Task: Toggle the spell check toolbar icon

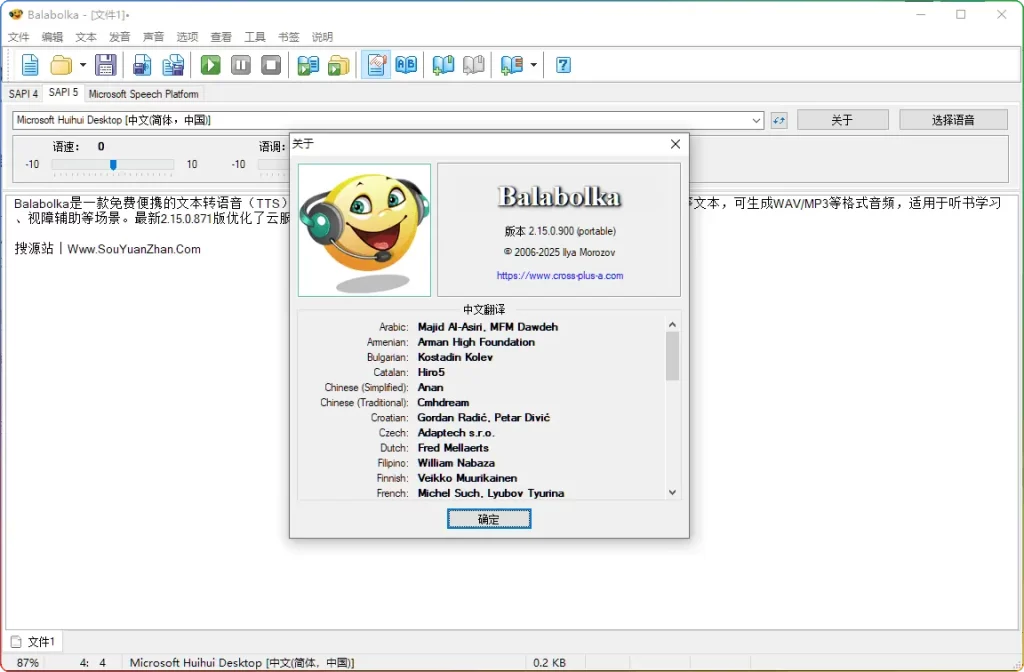Action: 376,65
